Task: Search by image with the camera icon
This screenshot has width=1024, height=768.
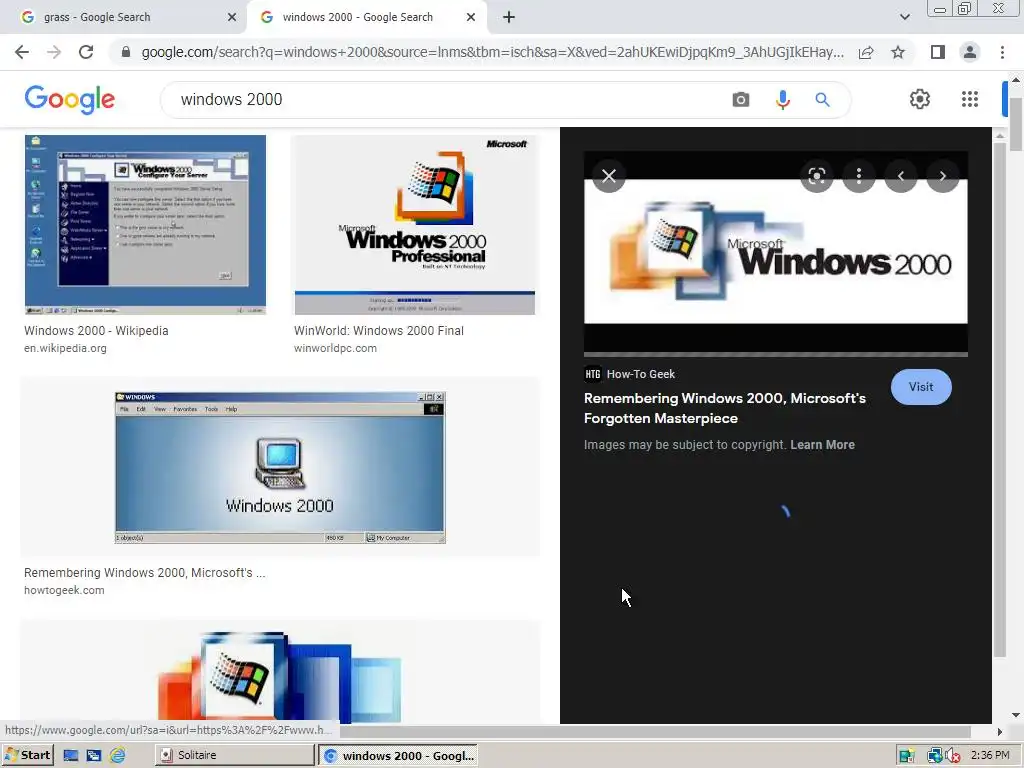Action: point(741,100)
